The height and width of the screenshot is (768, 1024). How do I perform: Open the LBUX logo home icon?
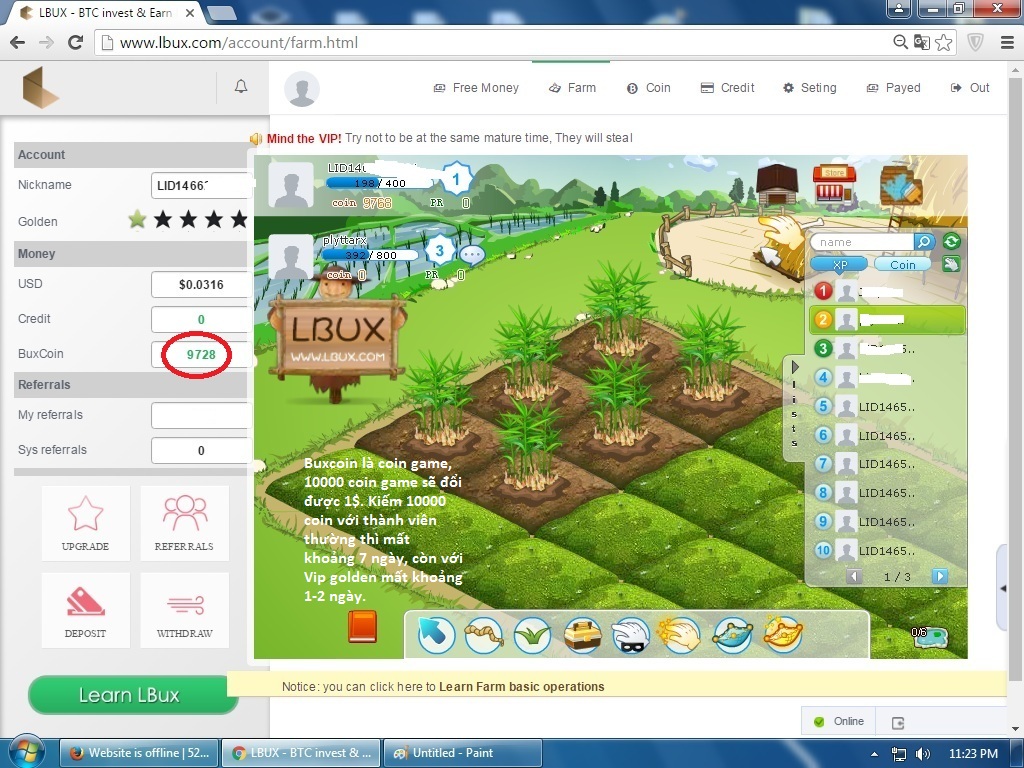40,88
